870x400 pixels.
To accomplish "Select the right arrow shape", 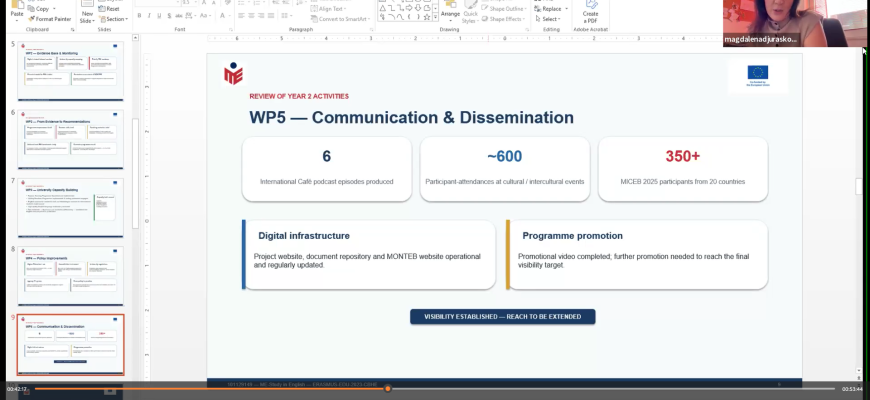I will [x=409, y=8].
